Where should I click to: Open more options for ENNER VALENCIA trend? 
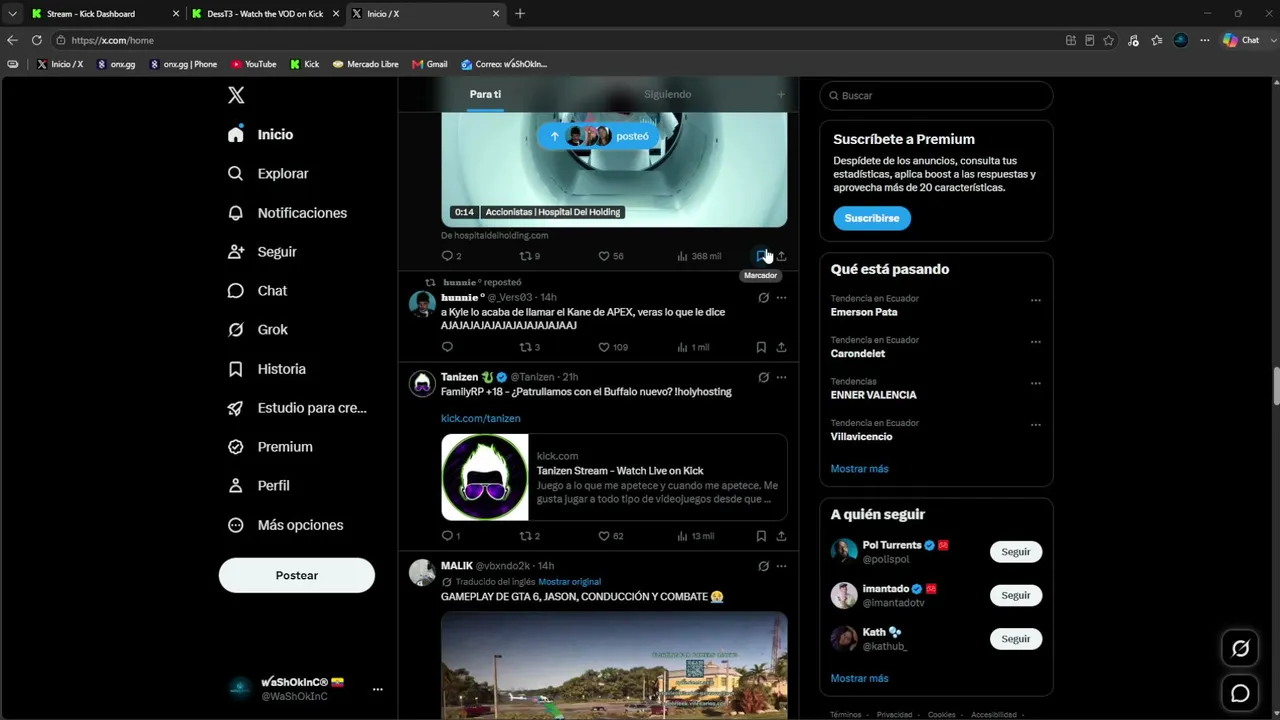click(1036, 383)
